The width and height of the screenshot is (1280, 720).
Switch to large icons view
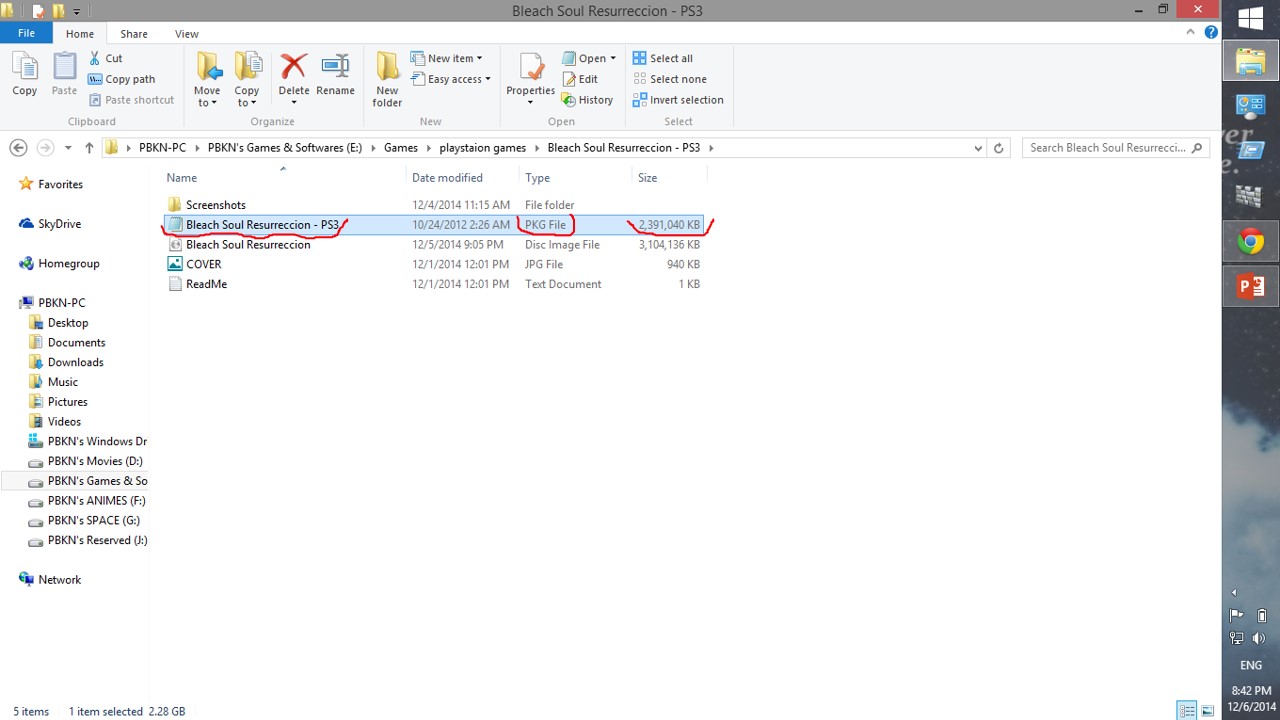1208,711
